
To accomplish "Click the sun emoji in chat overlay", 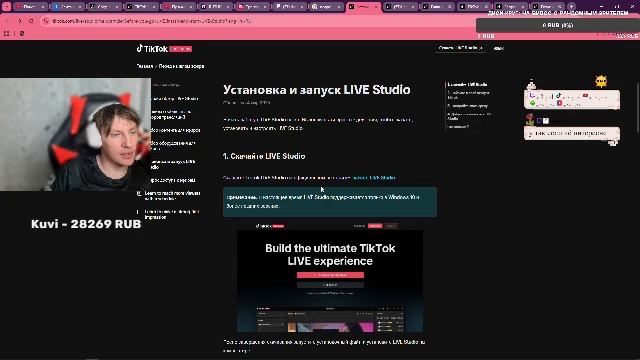I will 601,81.
